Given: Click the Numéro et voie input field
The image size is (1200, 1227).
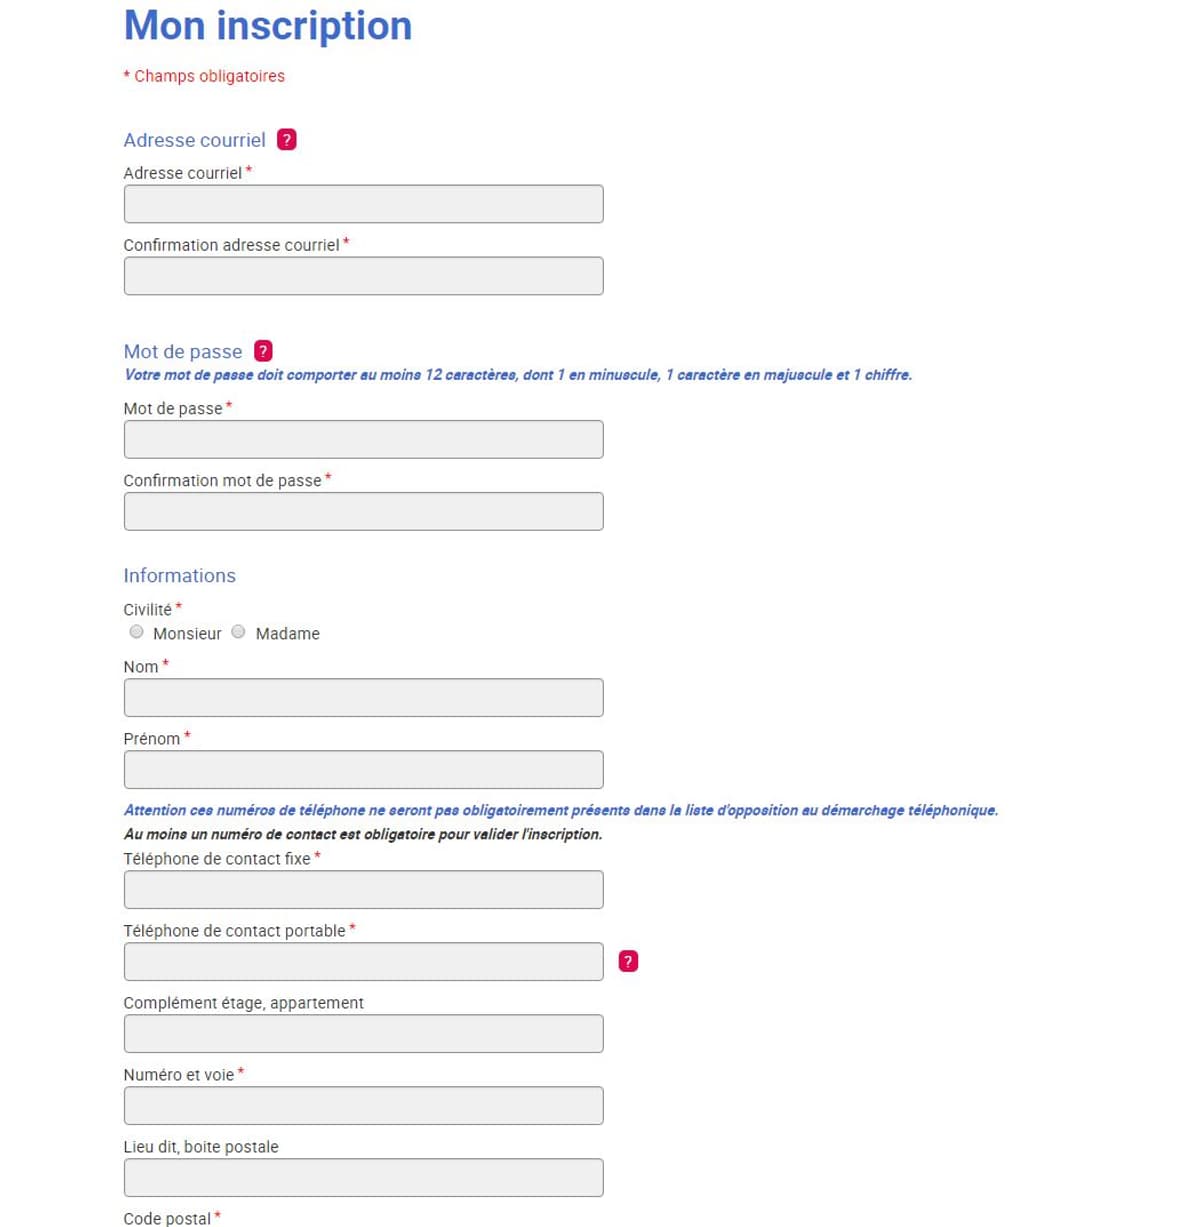Looking at the screenshot, I should (x=362, y=1105).
